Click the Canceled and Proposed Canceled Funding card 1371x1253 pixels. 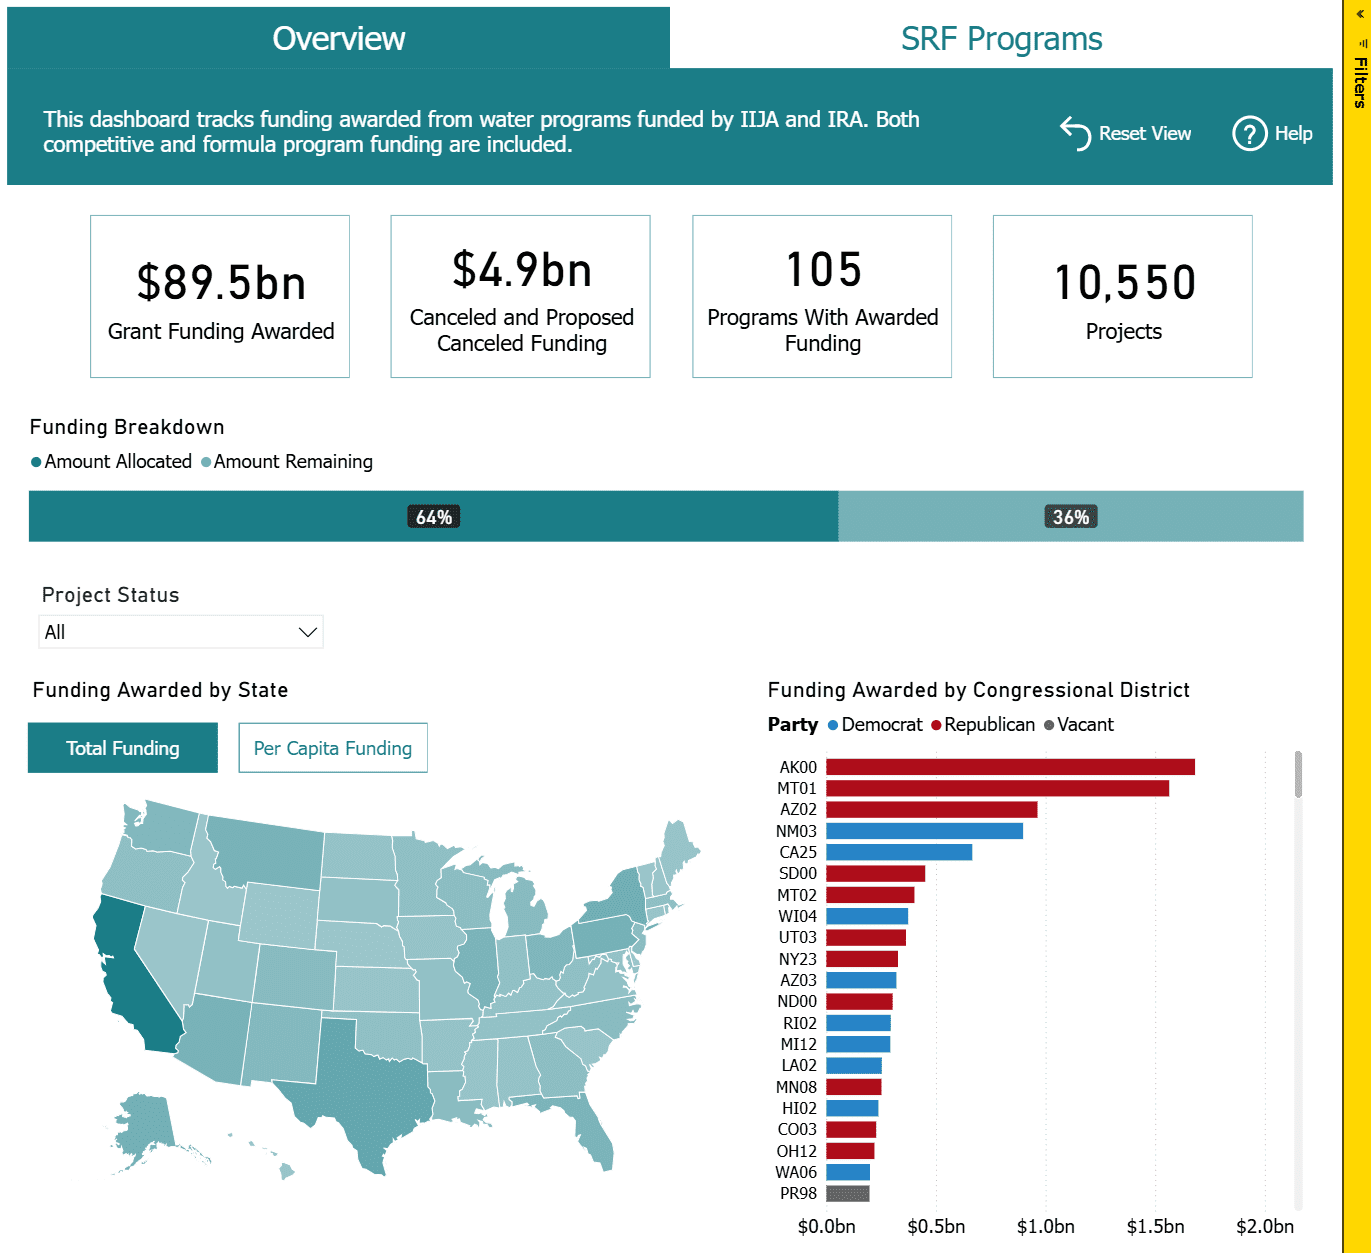tap(520, 297)
